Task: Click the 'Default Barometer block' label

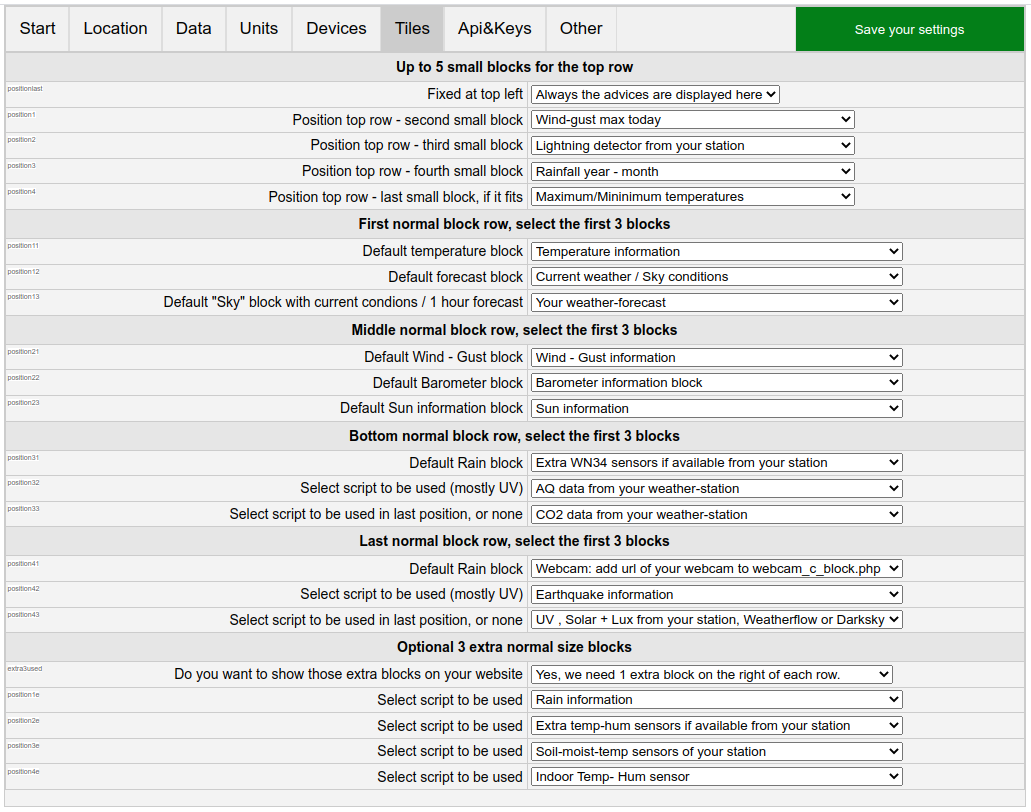Action: coord(448,383)
